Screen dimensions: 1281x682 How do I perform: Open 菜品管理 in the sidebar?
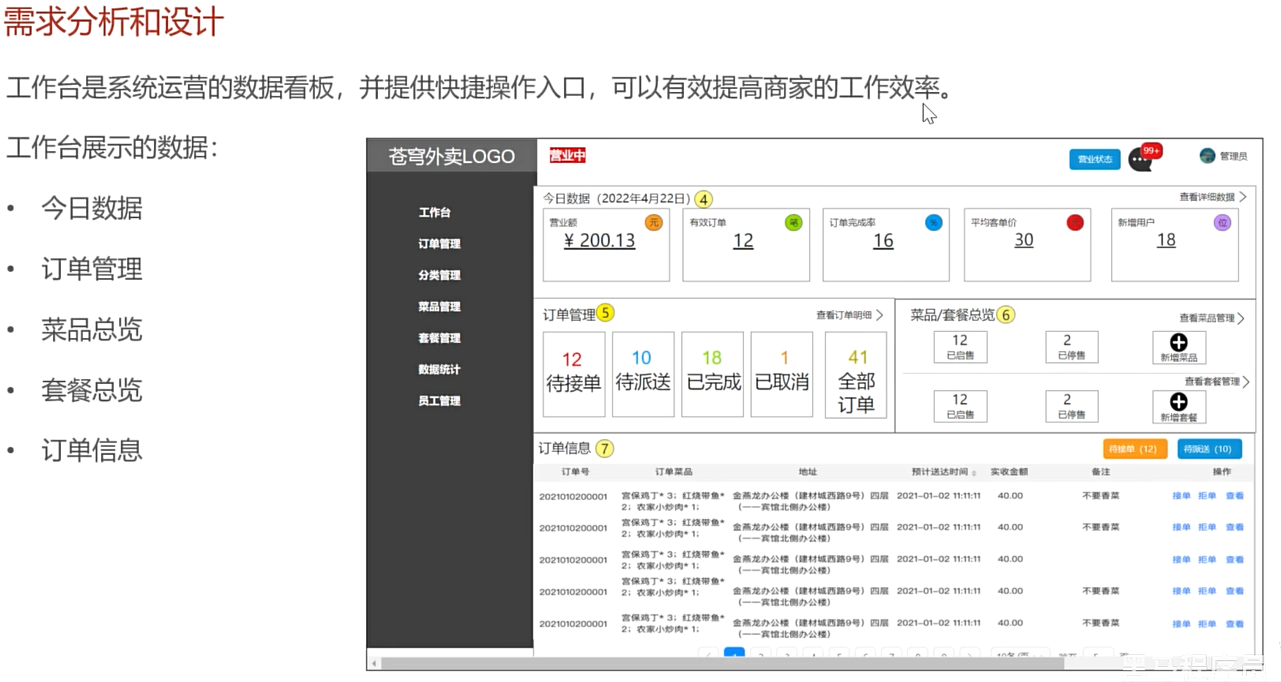tap(439, 307)
